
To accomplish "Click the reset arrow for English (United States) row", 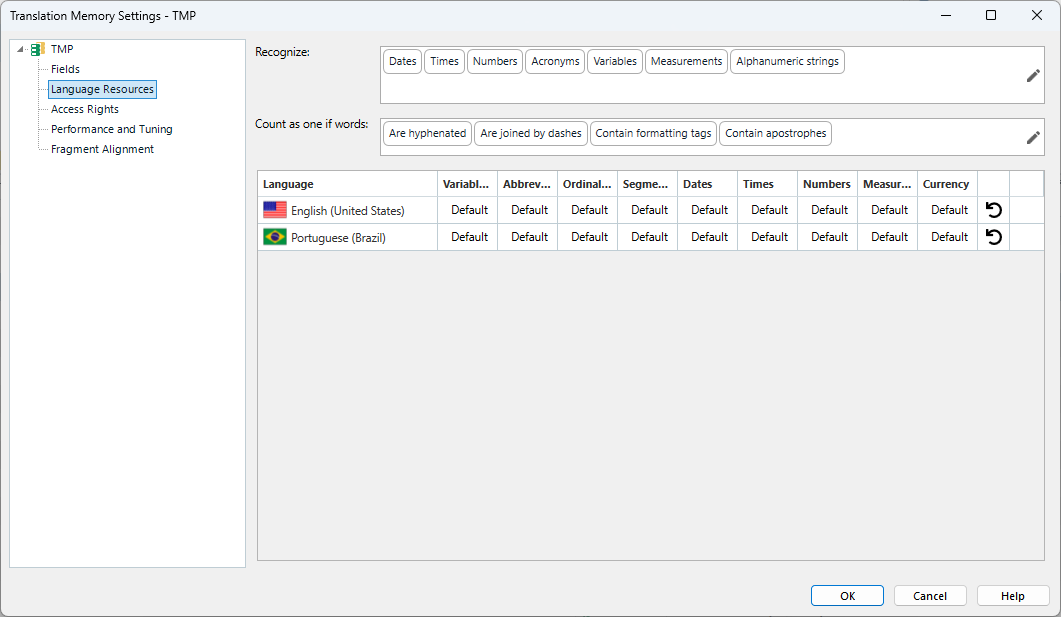I will [x=992, y=209].
